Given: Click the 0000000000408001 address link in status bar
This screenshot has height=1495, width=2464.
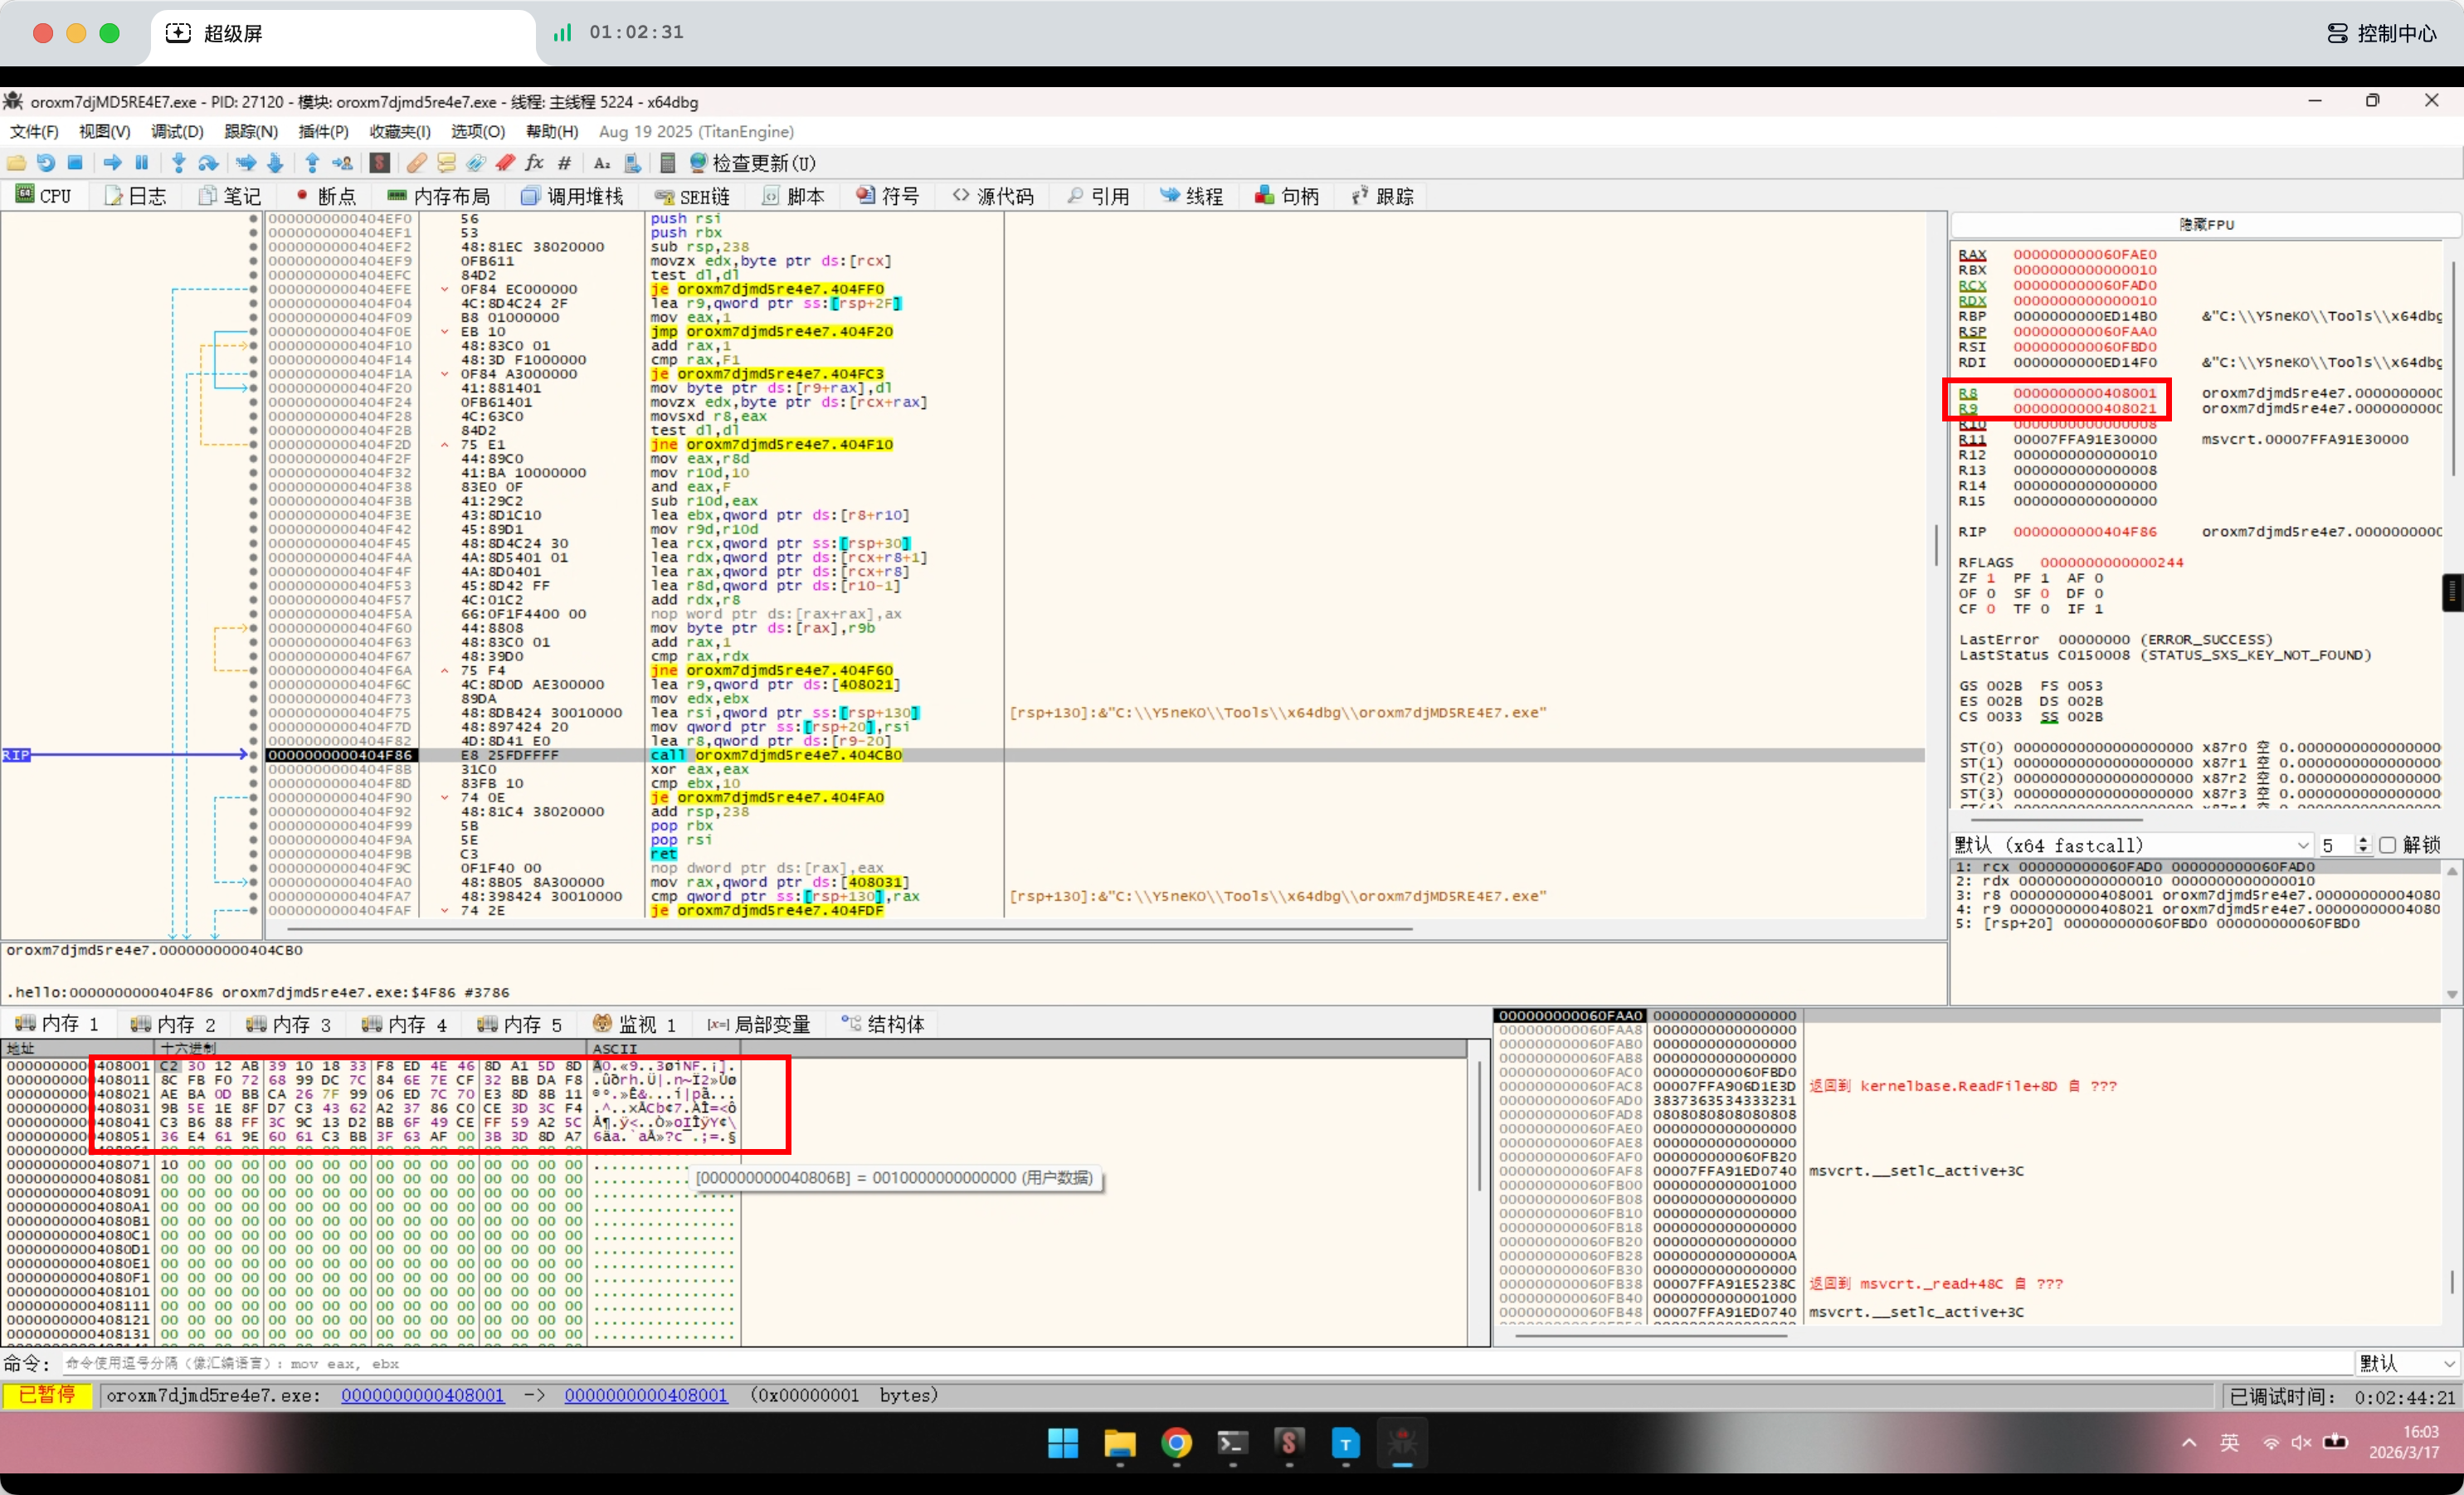Looking at the screenshot, I should [422, 1395].
